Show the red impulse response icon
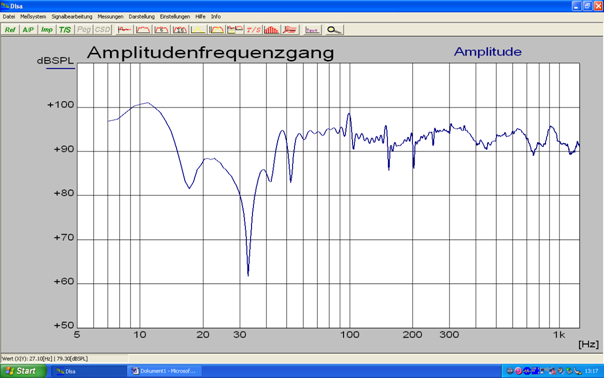Image resolution: width=605 pixels, height=379 pixels. (x=124, y=30)
